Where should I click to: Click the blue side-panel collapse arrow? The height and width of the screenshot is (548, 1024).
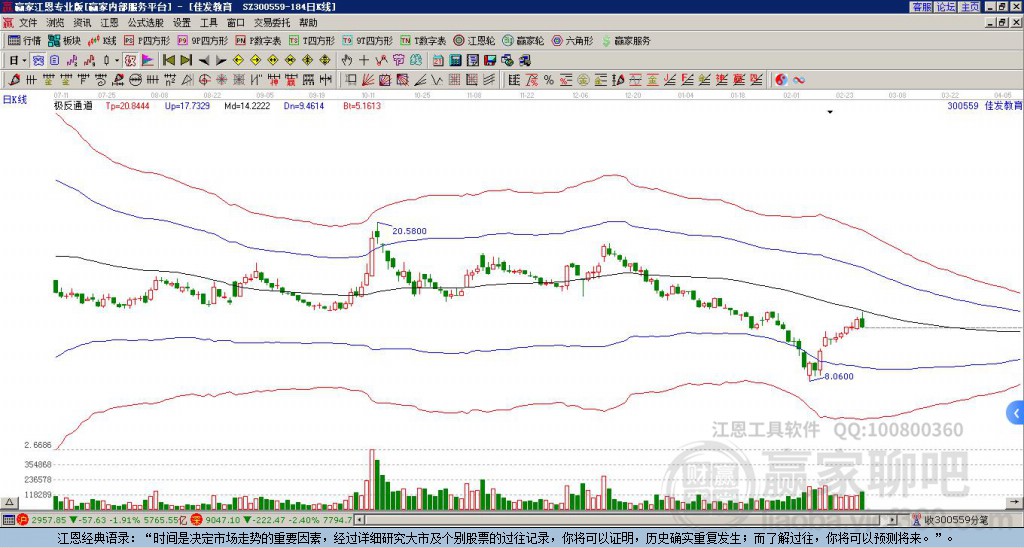(1016, 413)
